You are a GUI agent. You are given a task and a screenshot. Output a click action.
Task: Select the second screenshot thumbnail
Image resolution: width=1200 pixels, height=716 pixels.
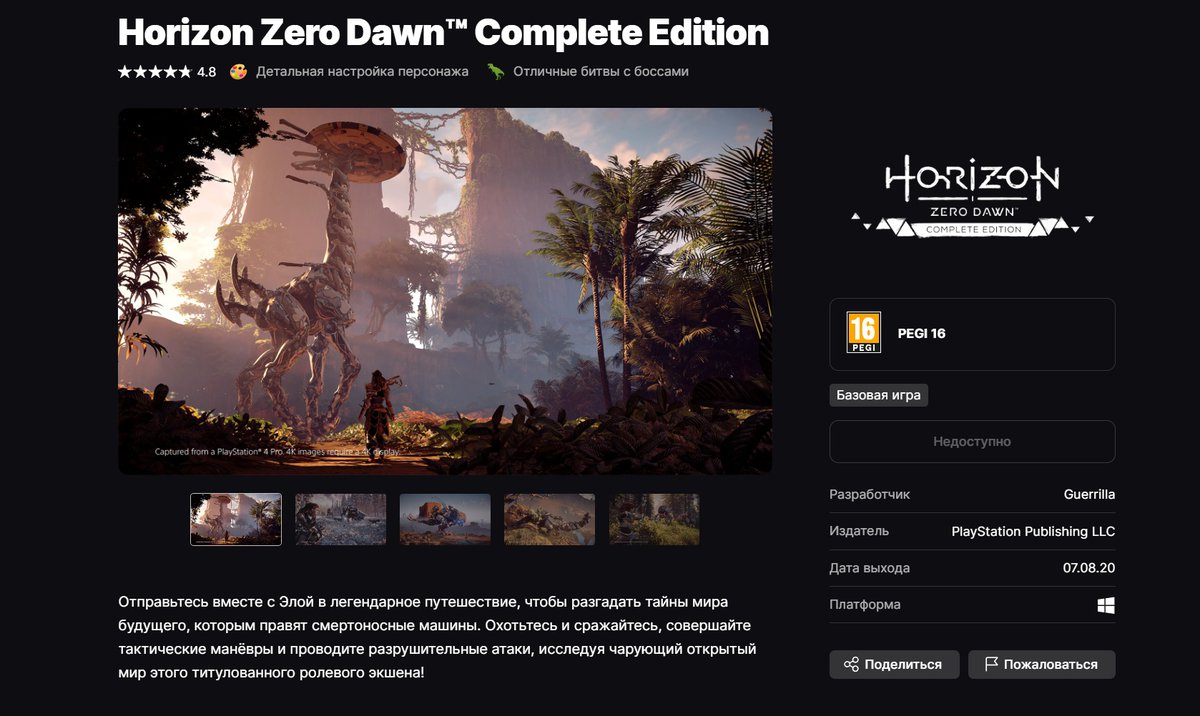[341, 519]
